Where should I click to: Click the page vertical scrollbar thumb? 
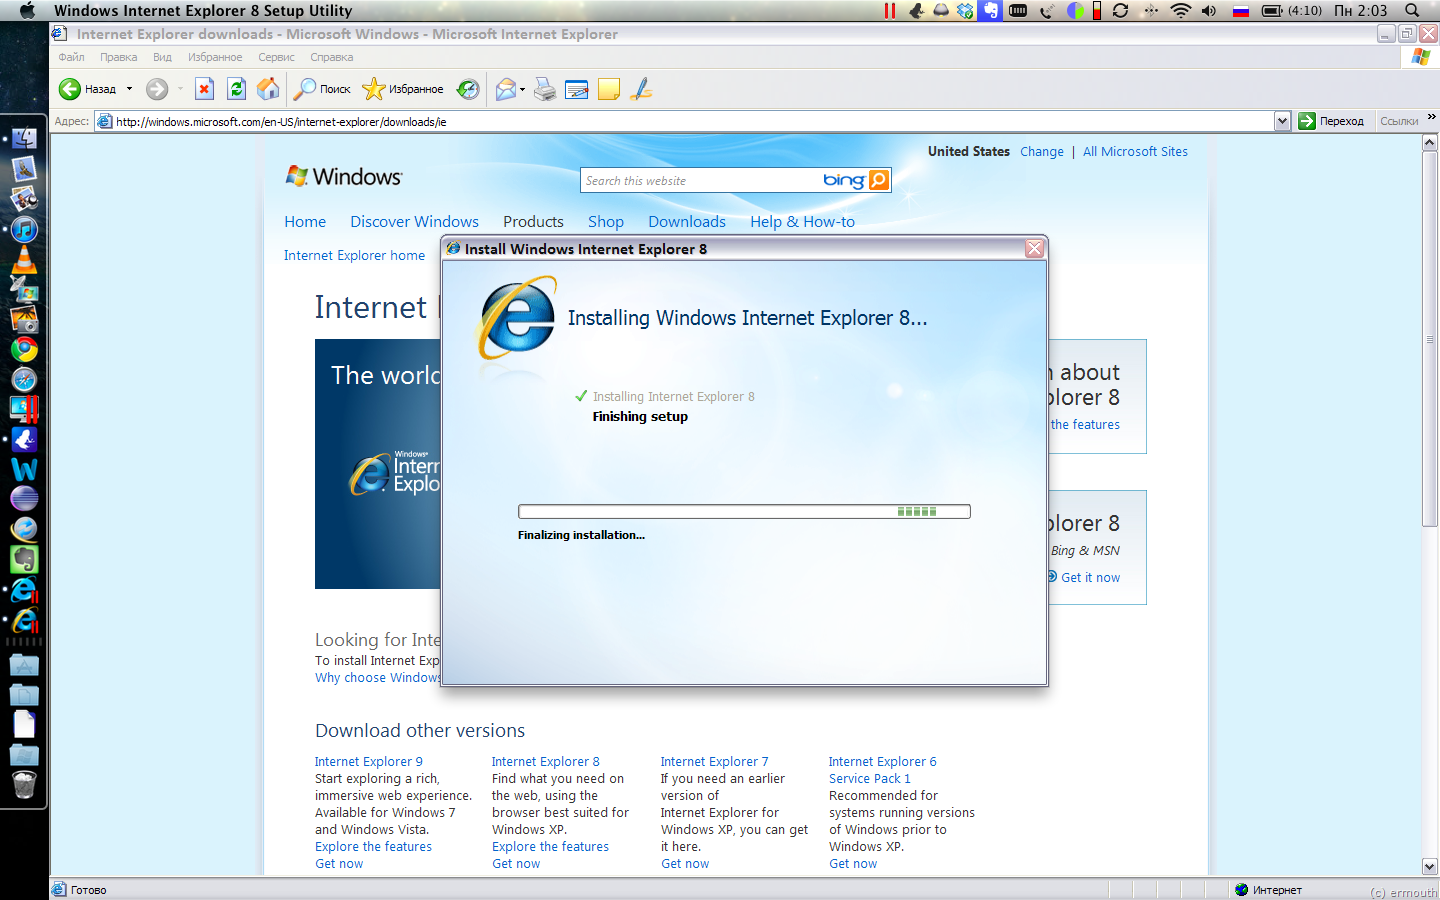point(1429,340)
